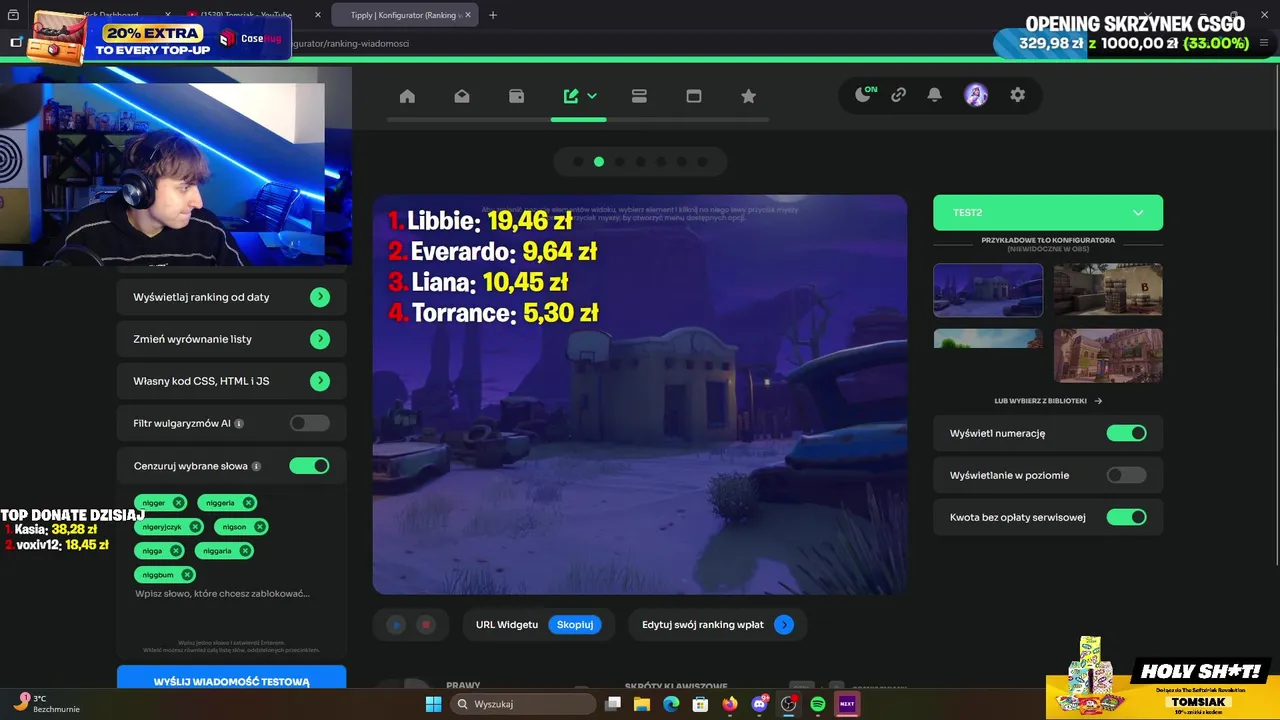Image resolution: width=1280 pixels, height=720 pixels.
Task: Open the user avatar profile
Action: (976, 95)
